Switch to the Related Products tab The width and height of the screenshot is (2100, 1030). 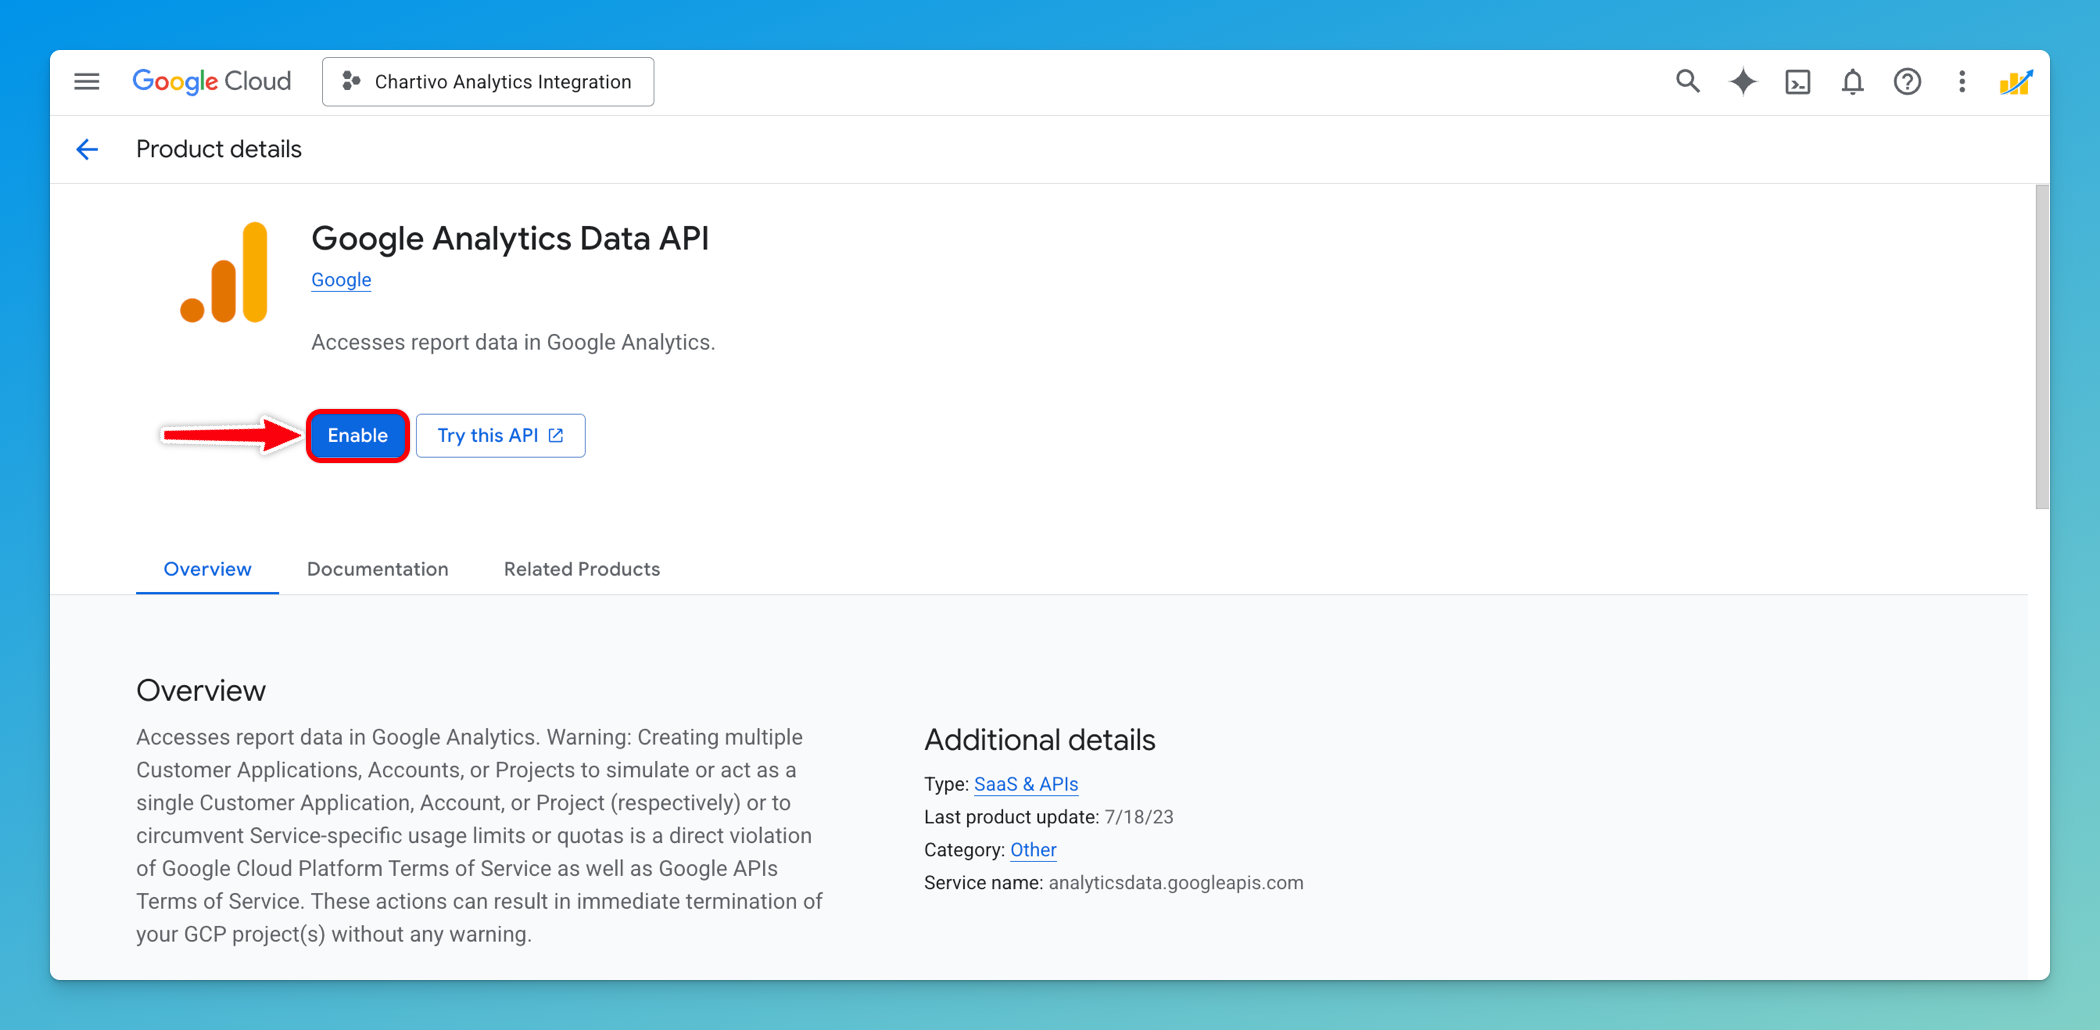pos(581,569)
